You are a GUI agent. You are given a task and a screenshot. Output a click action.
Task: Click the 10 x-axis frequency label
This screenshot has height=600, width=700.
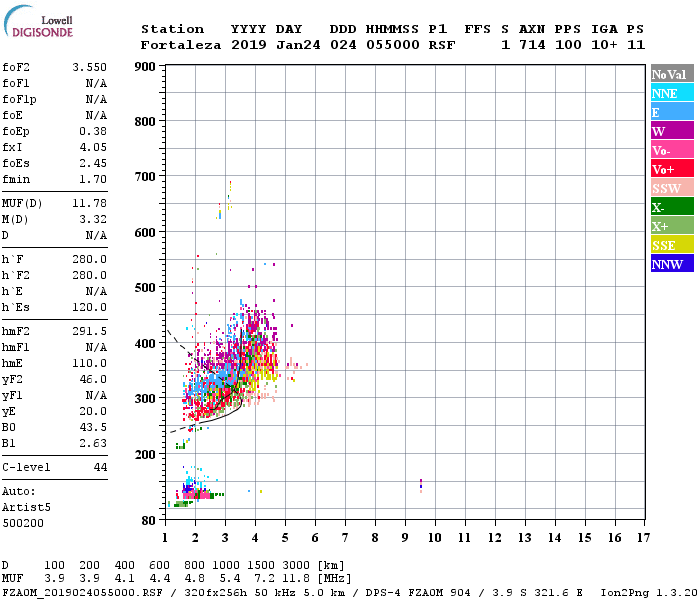point(435,538)
